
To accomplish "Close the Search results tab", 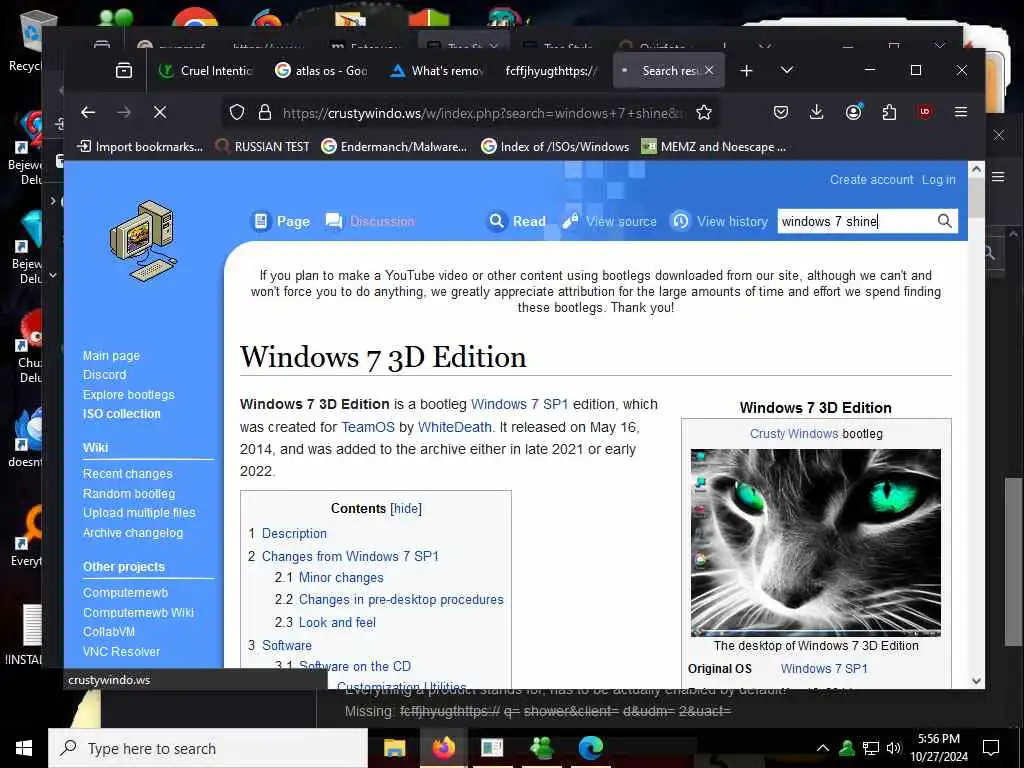I will point(709,71).
